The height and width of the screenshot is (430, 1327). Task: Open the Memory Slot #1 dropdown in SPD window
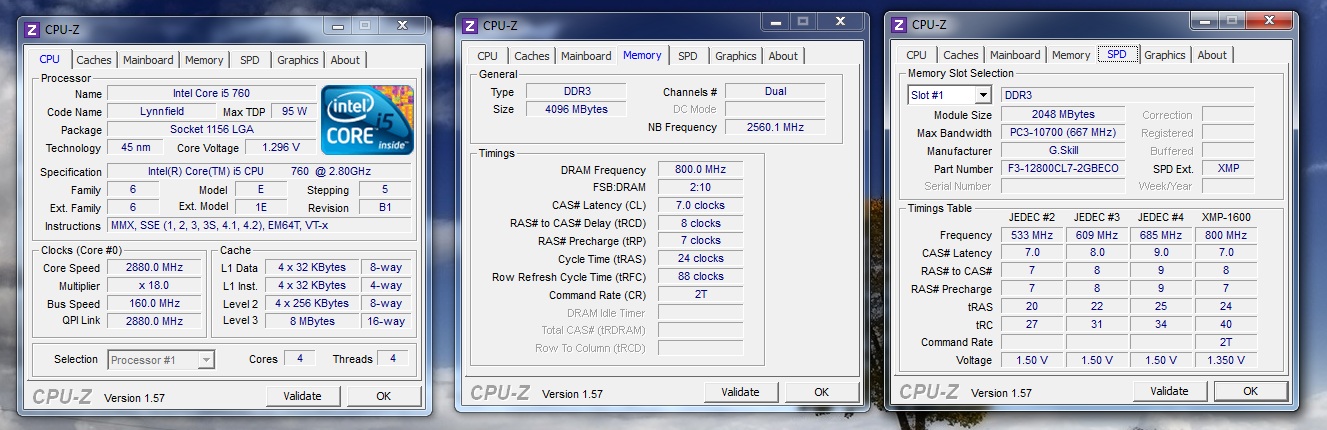982,95
